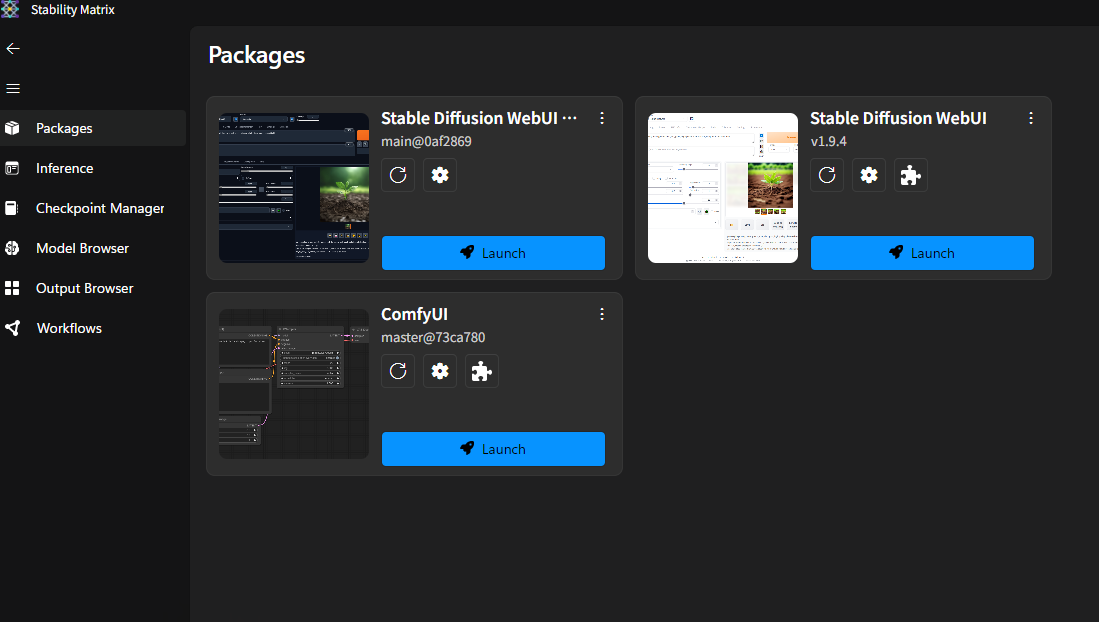Click the v1.9.4 package preview thumbnail

point(723,188)
